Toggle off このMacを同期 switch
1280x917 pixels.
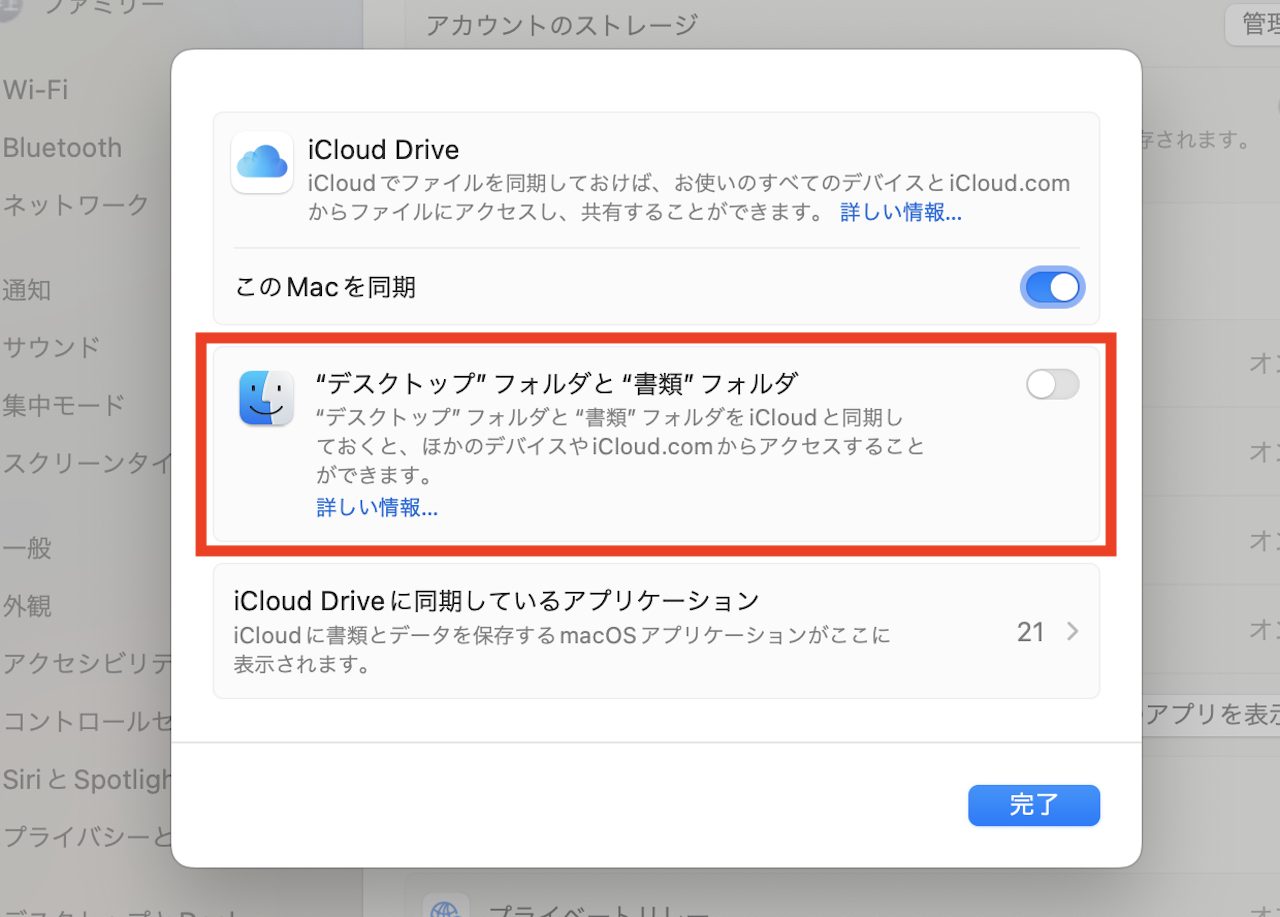[x=1052, y=288]
